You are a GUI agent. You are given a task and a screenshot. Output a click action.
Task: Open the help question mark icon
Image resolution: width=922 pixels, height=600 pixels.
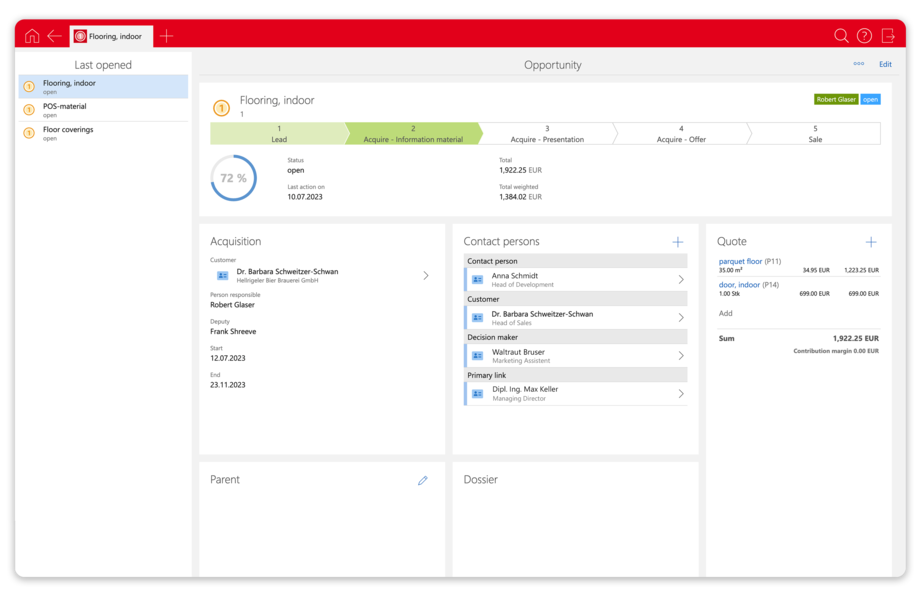click(x=864, y=36)
